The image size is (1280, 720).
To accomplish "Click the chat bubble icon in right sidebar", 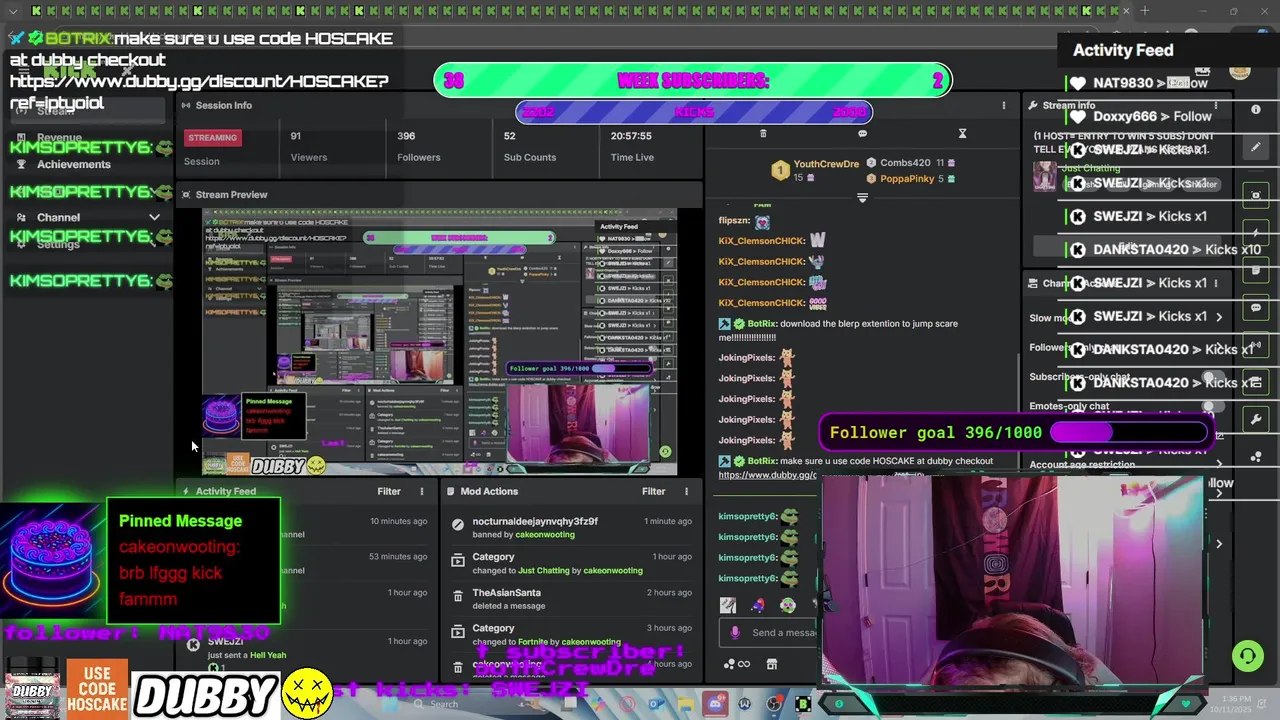I will point(1256,308).
